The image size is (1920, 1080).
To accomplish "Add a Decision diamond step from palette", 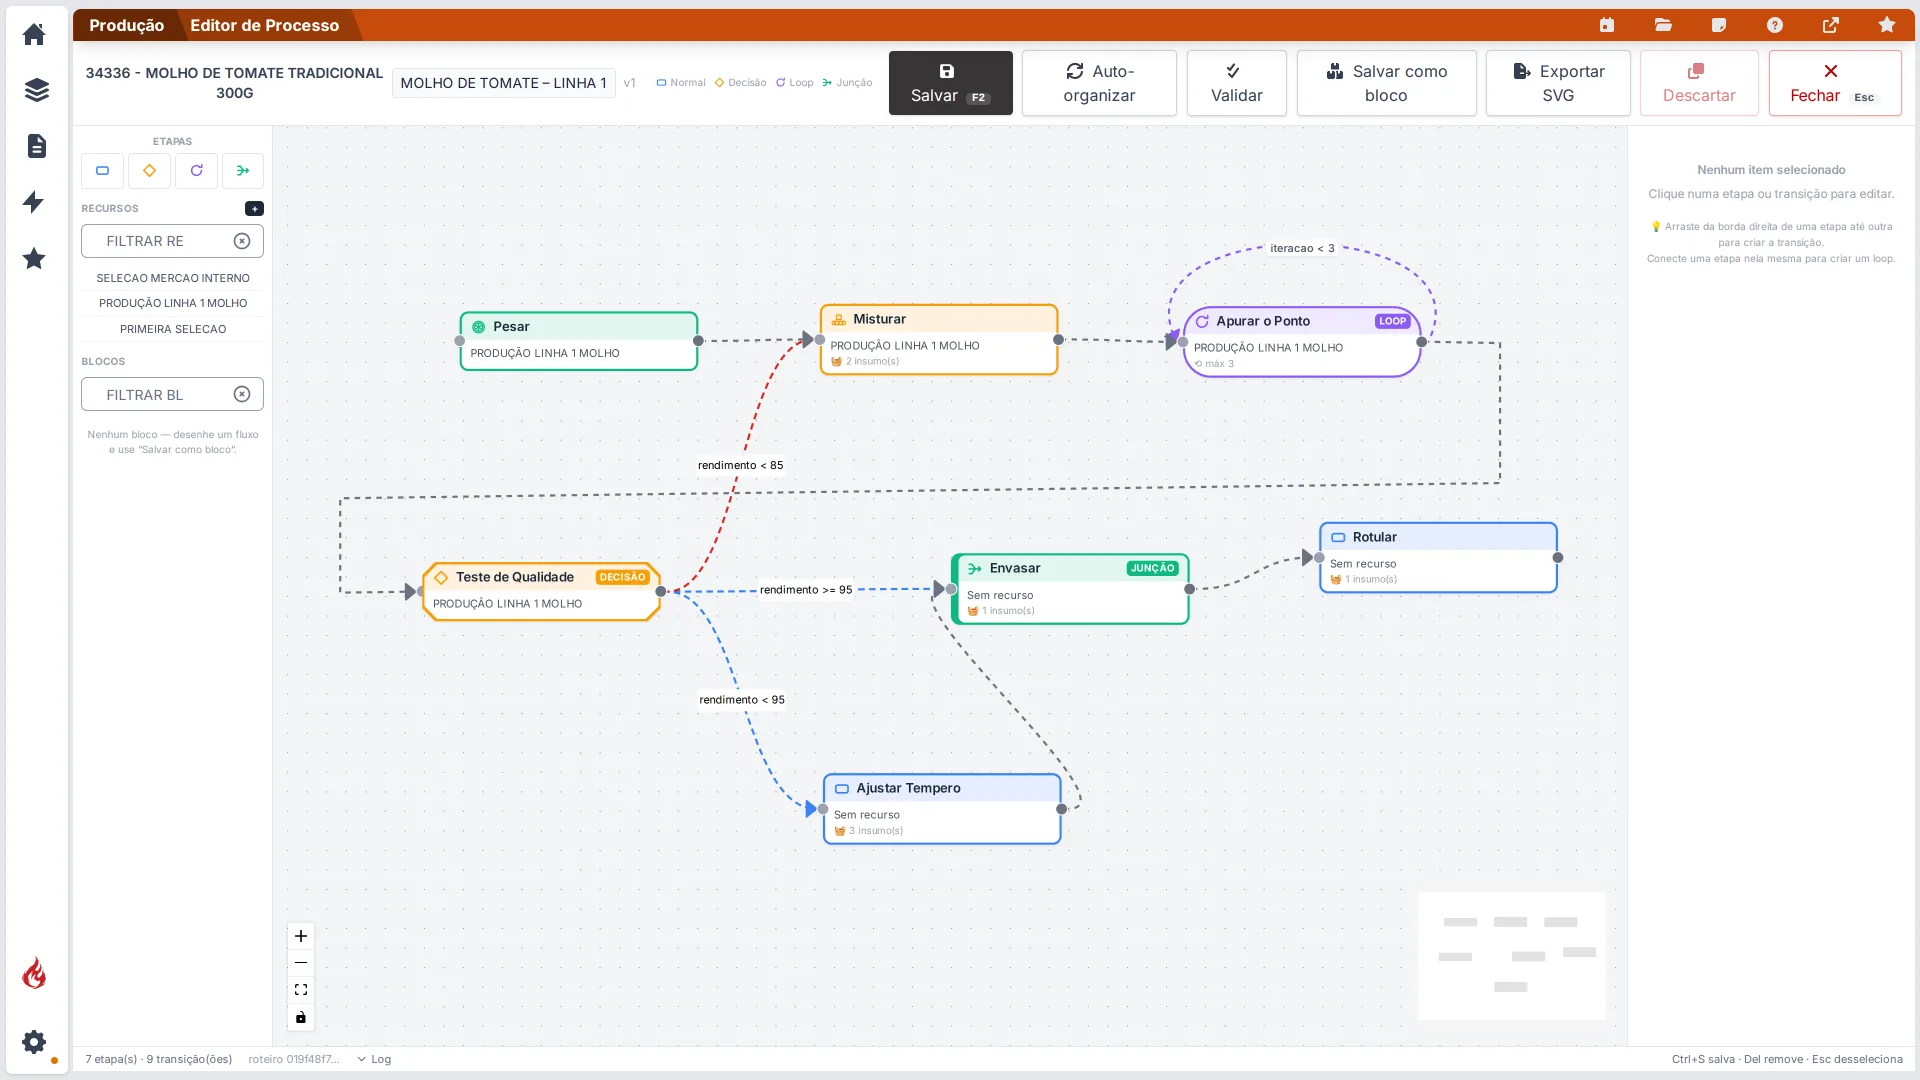I will click(149, 171).
